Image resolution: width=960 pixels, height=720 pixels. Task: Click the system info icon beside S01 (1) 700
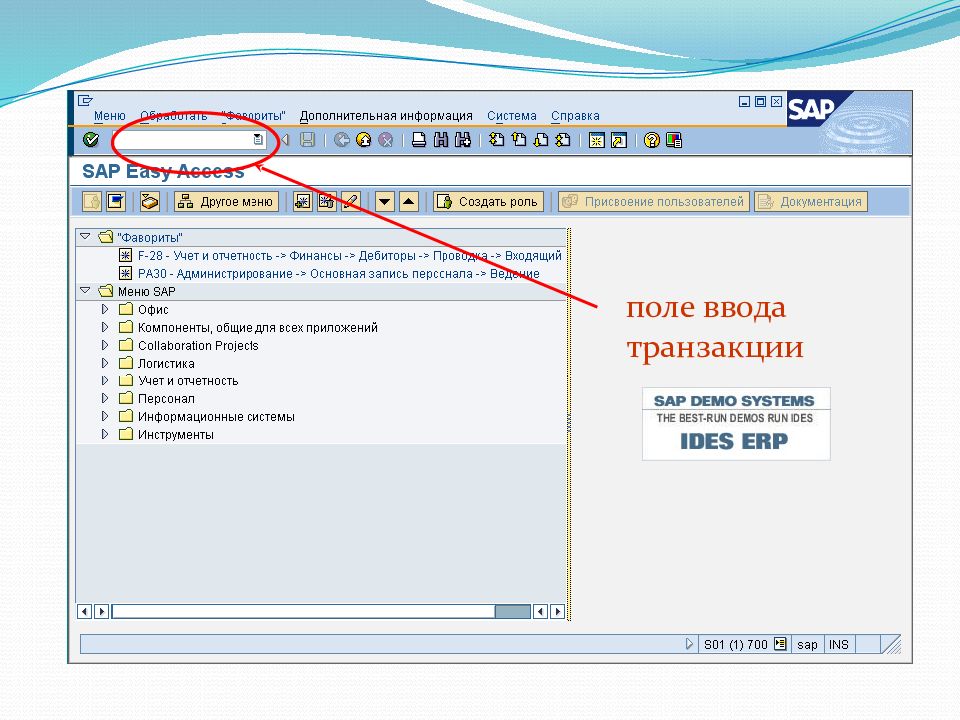(780, 644)
